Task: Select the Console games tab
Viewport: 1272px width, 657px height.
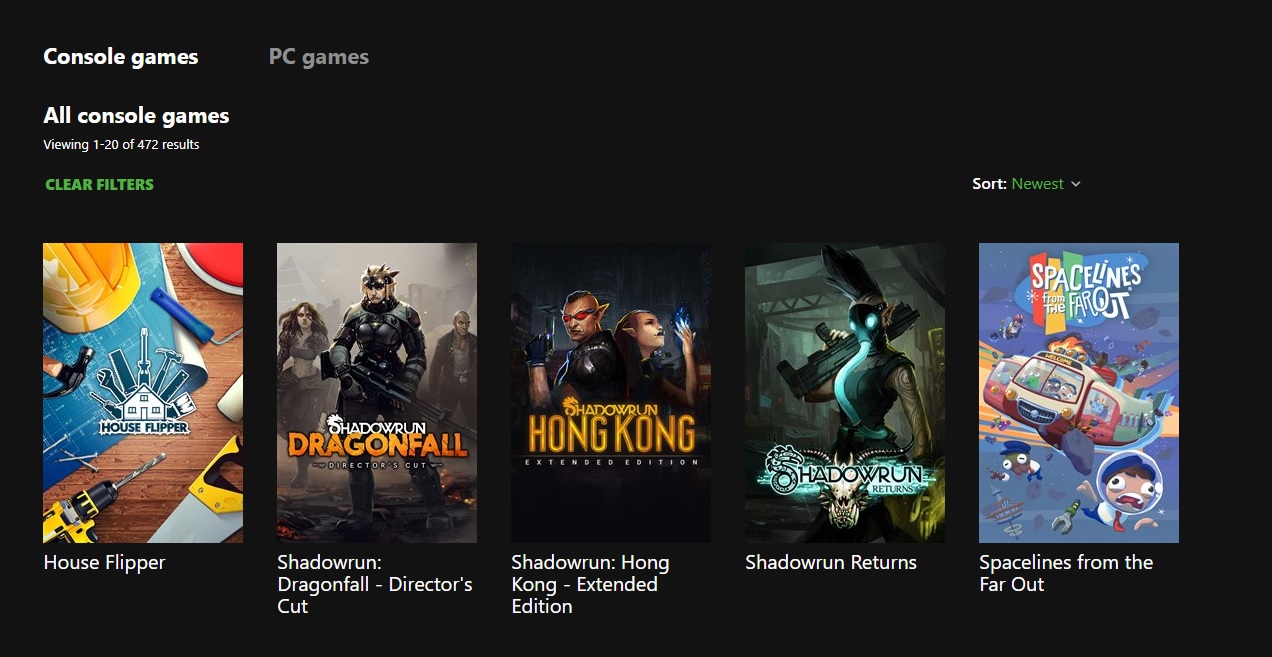Action: [x=121, y=57]
